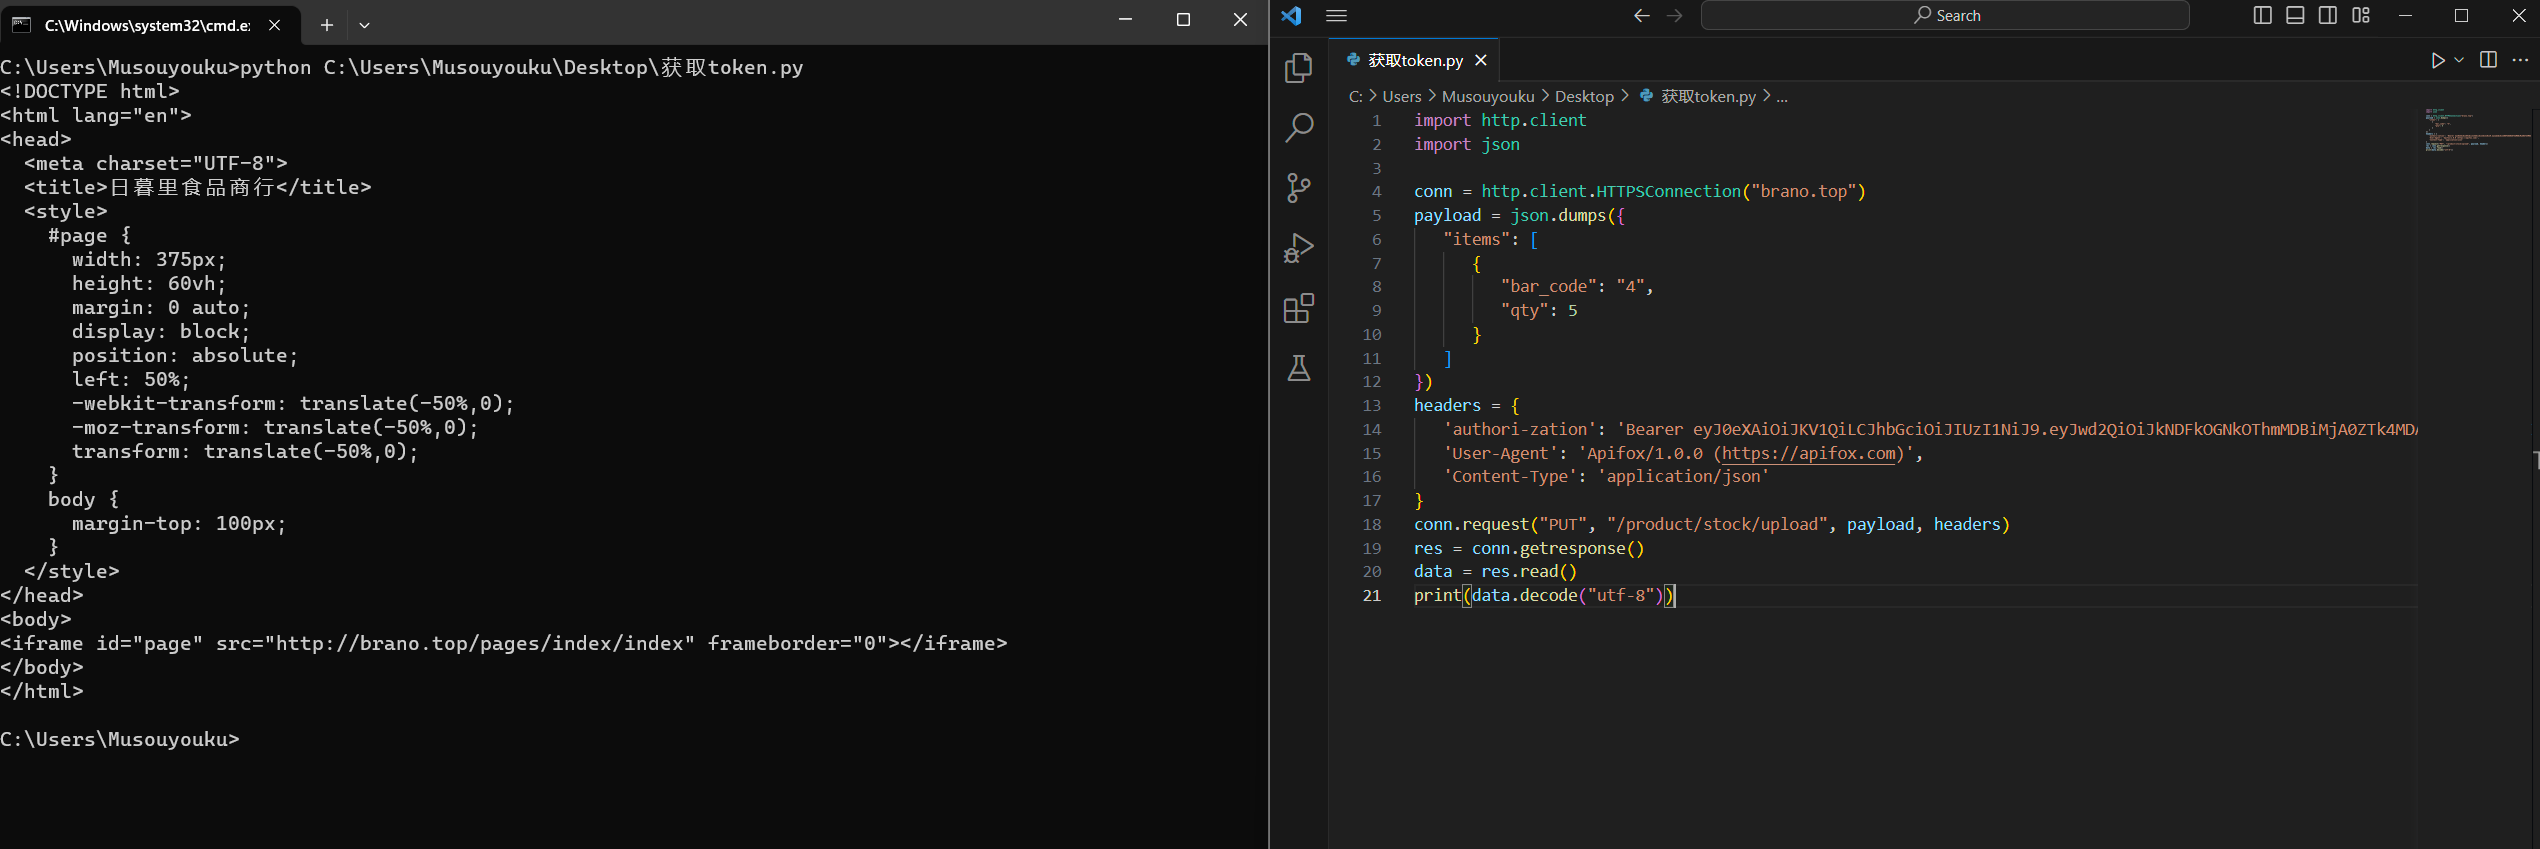Open terminal new-tab profile dropdown
Screen dimensions: 2540x849
364,25
